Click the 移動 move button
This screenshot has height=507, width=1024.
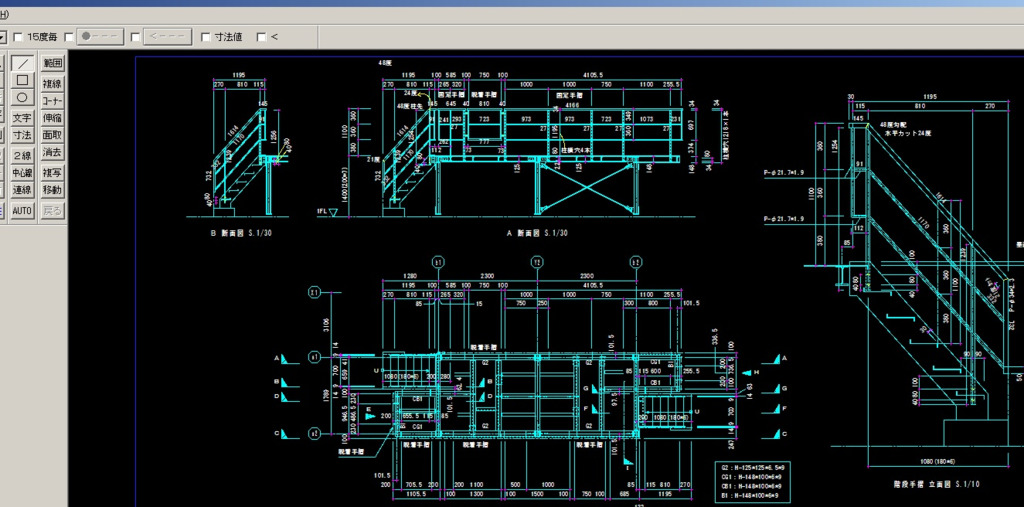click(53, 190)
